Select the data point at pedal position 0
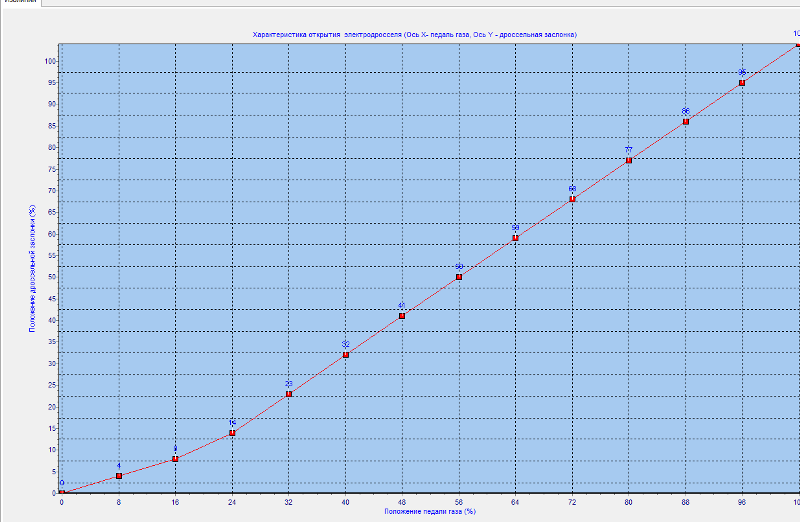The width and height of the screenshot is (800, 522). pyautogui.click(x=62, y=492)
